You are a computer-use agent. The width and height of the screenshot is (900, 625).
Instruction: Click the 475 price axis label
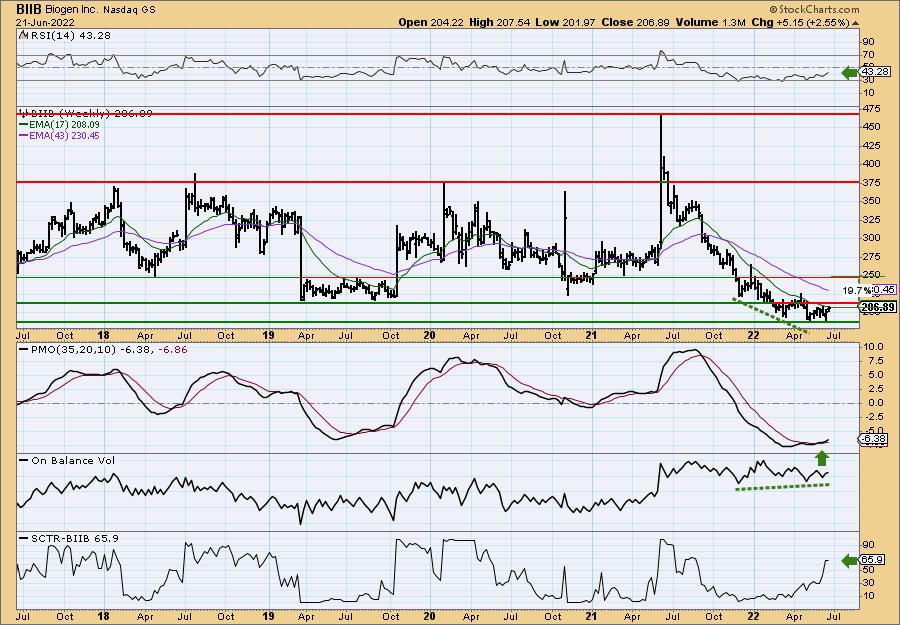pyautogui.click(x=871, y=108)
